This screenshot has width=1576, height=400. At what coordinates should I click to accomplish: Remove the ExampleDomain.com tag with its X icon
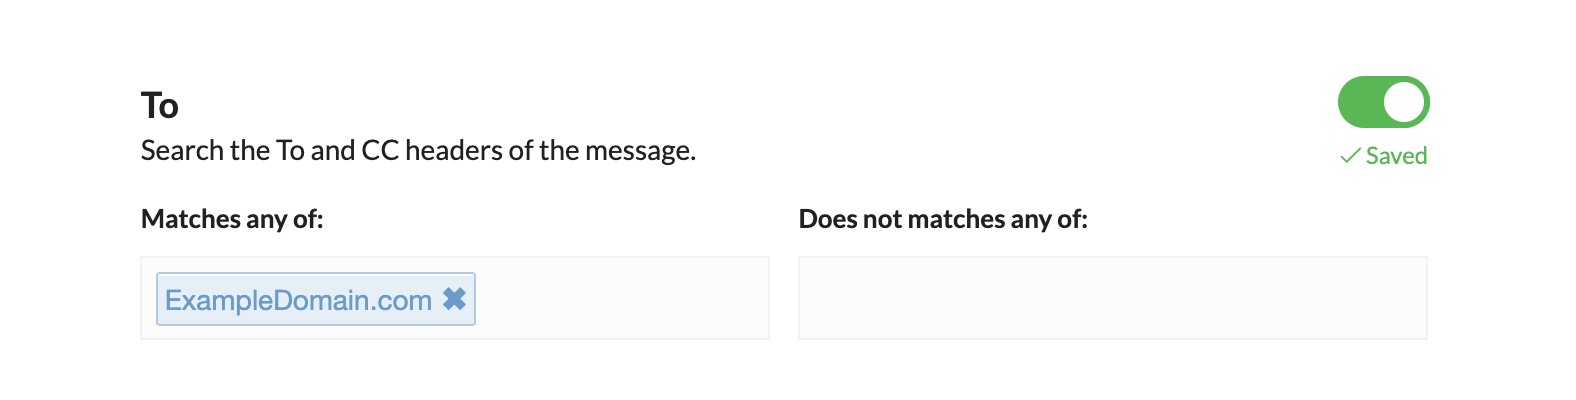[x=454, y=299]
